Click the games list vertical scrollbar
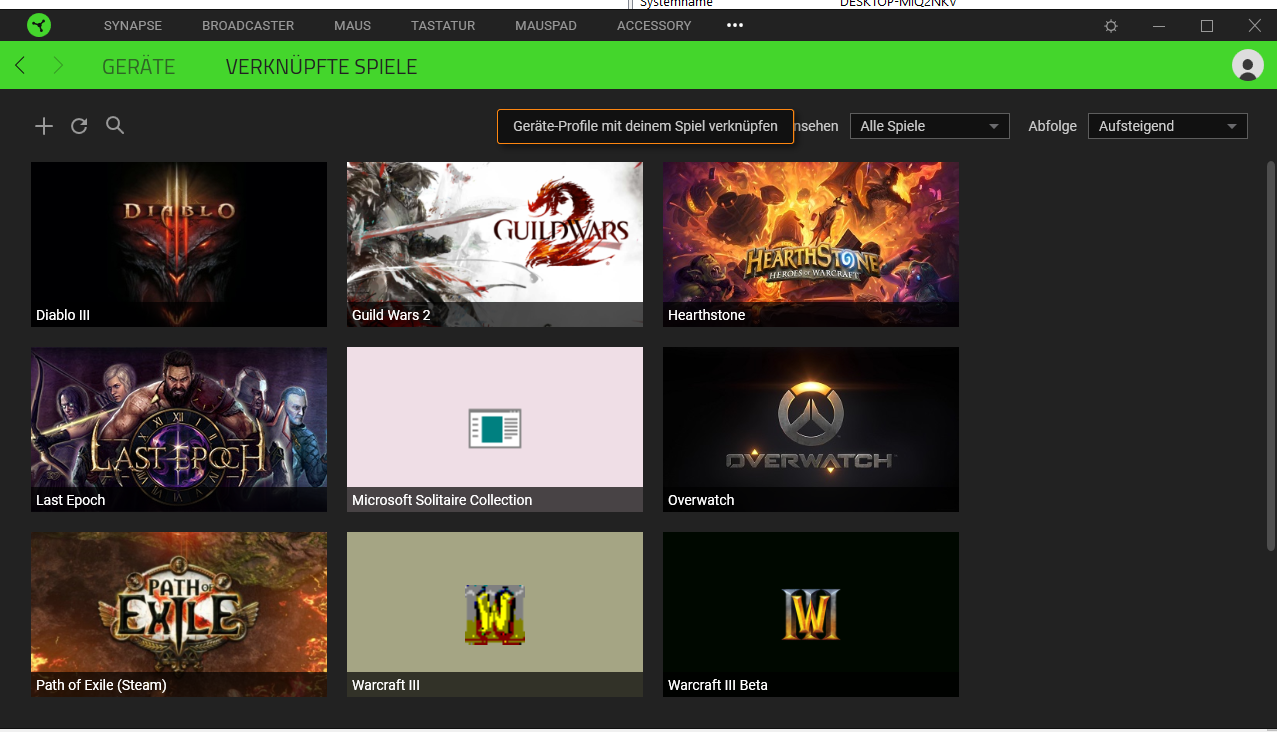 (x=1271, y=355)
